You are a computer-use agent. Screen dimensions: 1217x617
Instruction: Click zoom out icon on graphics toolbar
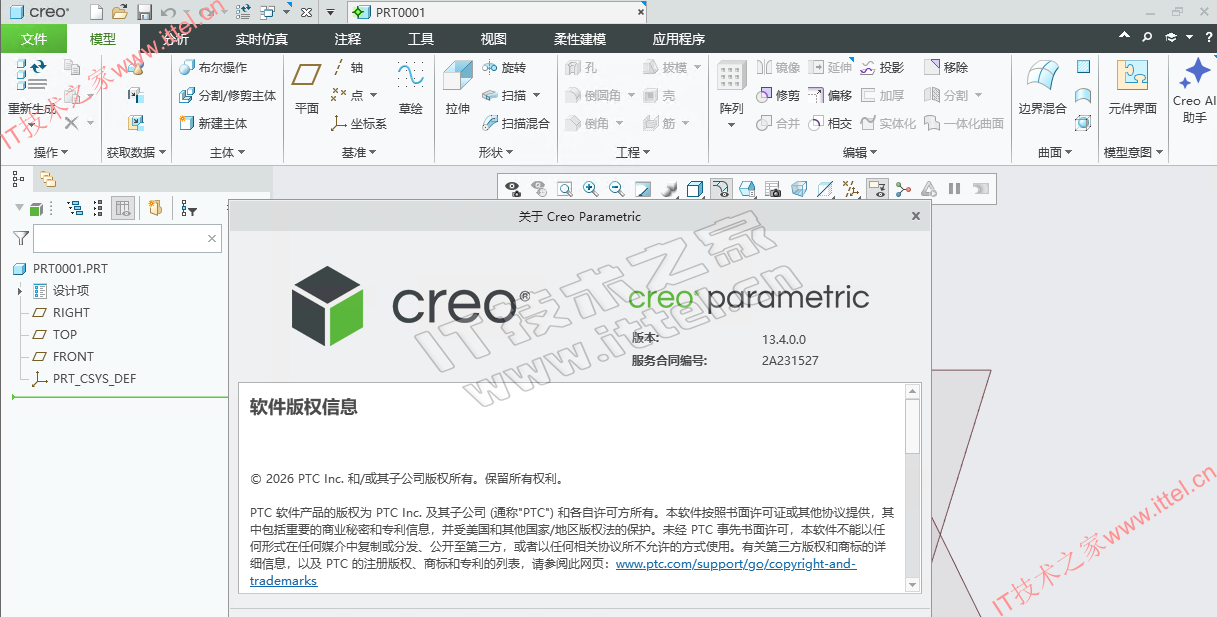tap(616, 188)
